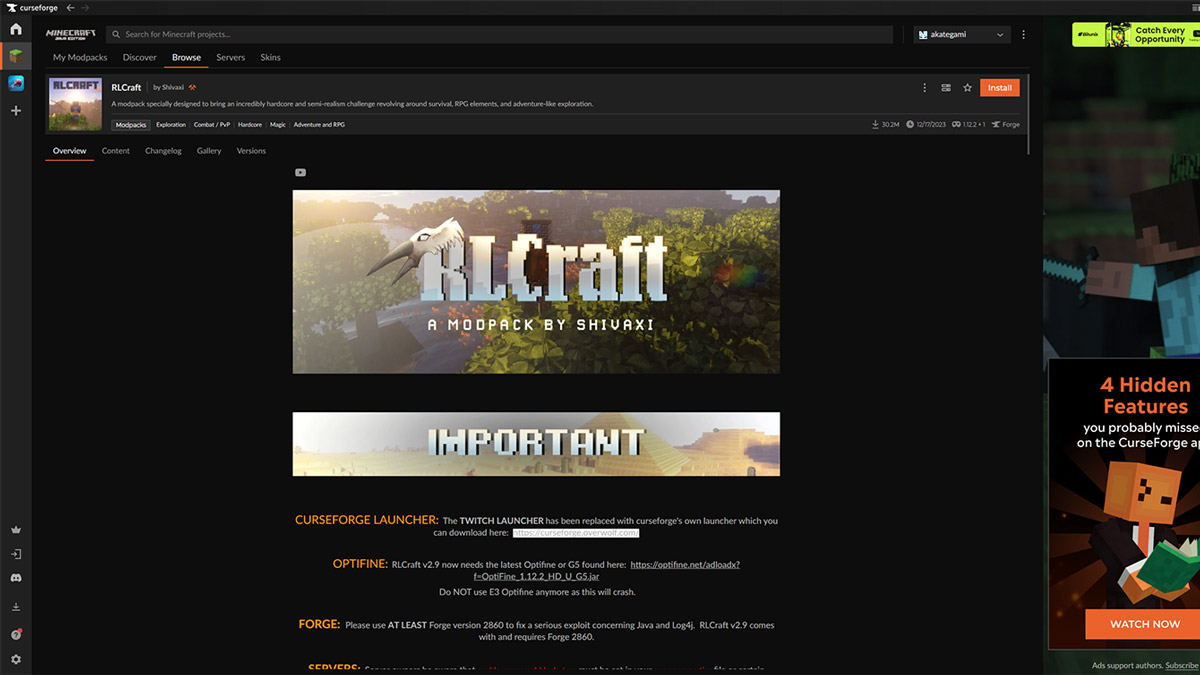
Task: Open the Shivaxi author link
Action: [x=172, y=88]
